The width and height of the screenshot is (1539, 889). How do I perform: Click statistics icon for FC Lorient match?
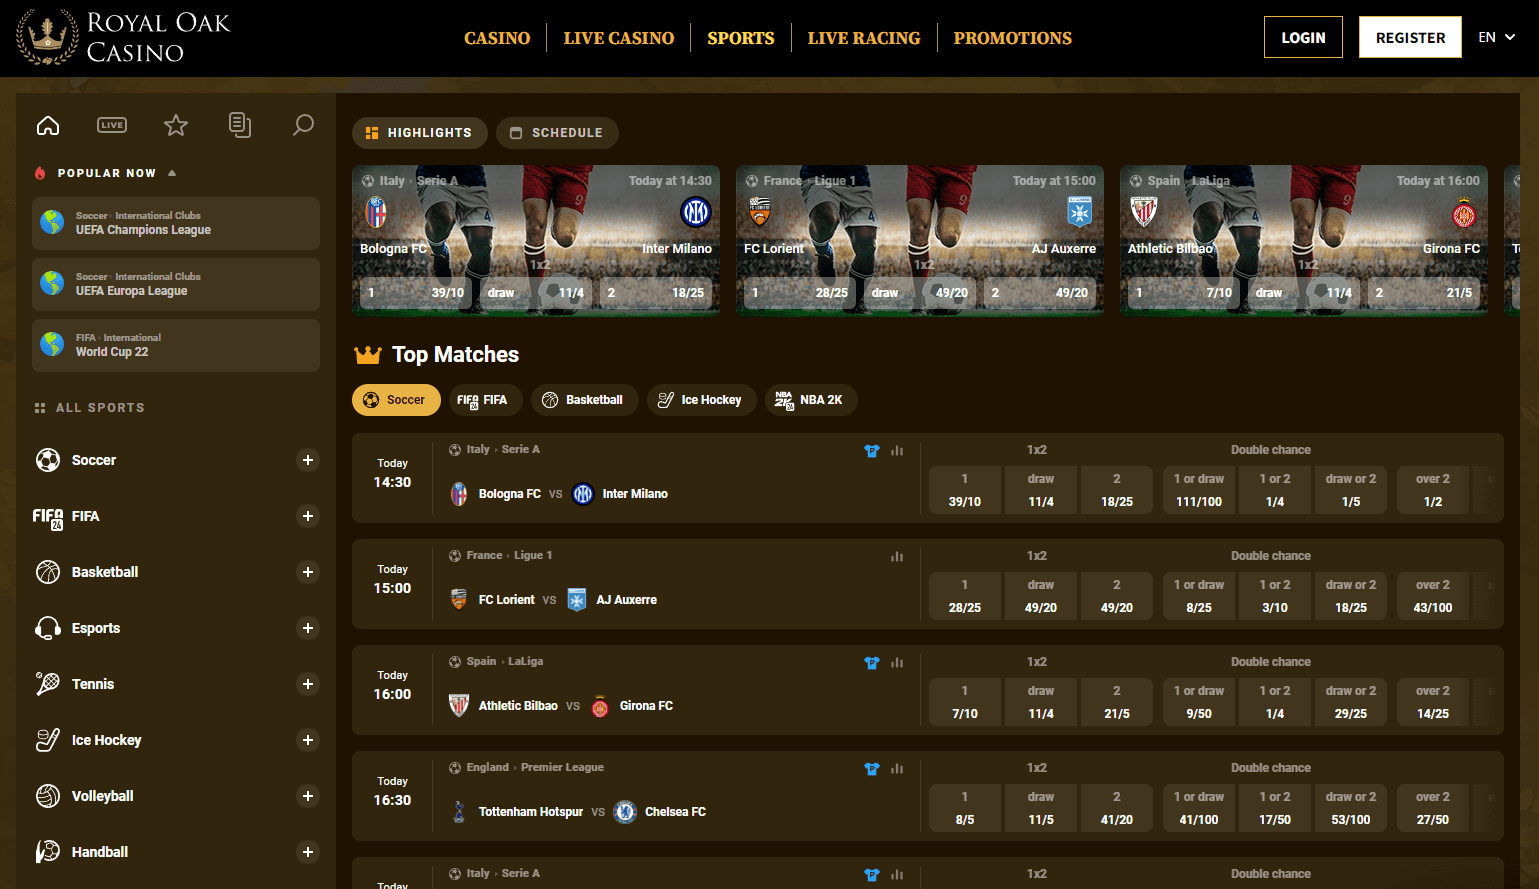[x=897, y=557]
